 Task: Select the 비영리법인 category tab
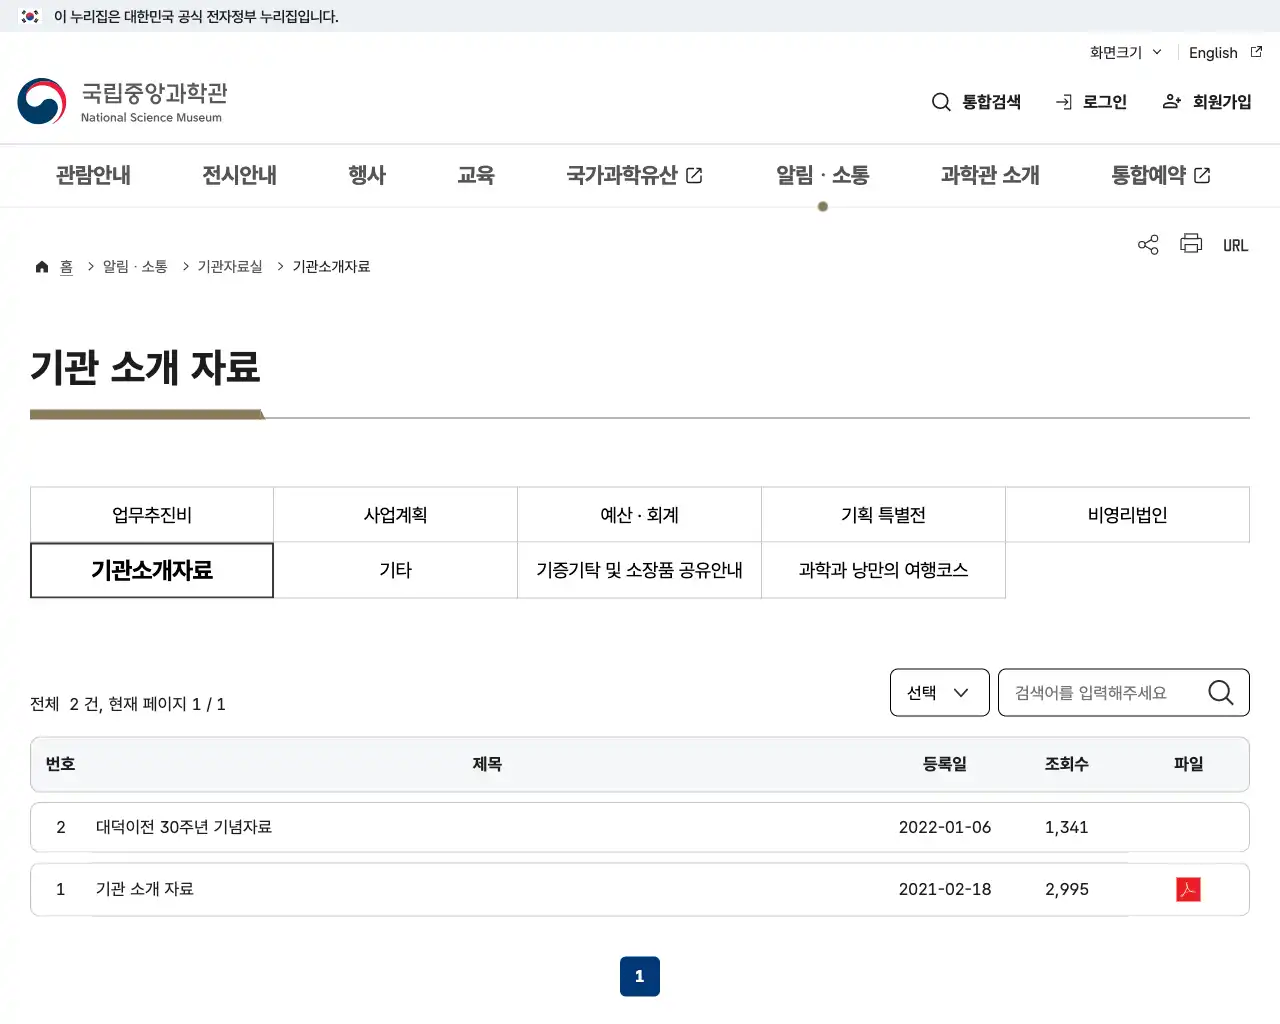pos(1127,514)
